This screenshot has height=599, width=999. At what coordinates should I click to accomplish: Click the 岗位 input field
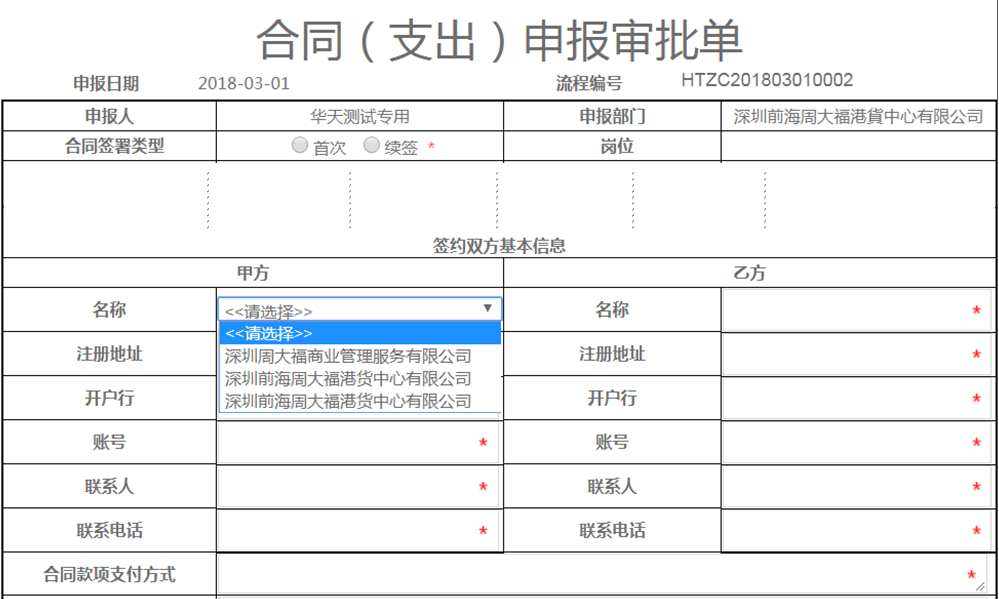(x=858, y=145)
